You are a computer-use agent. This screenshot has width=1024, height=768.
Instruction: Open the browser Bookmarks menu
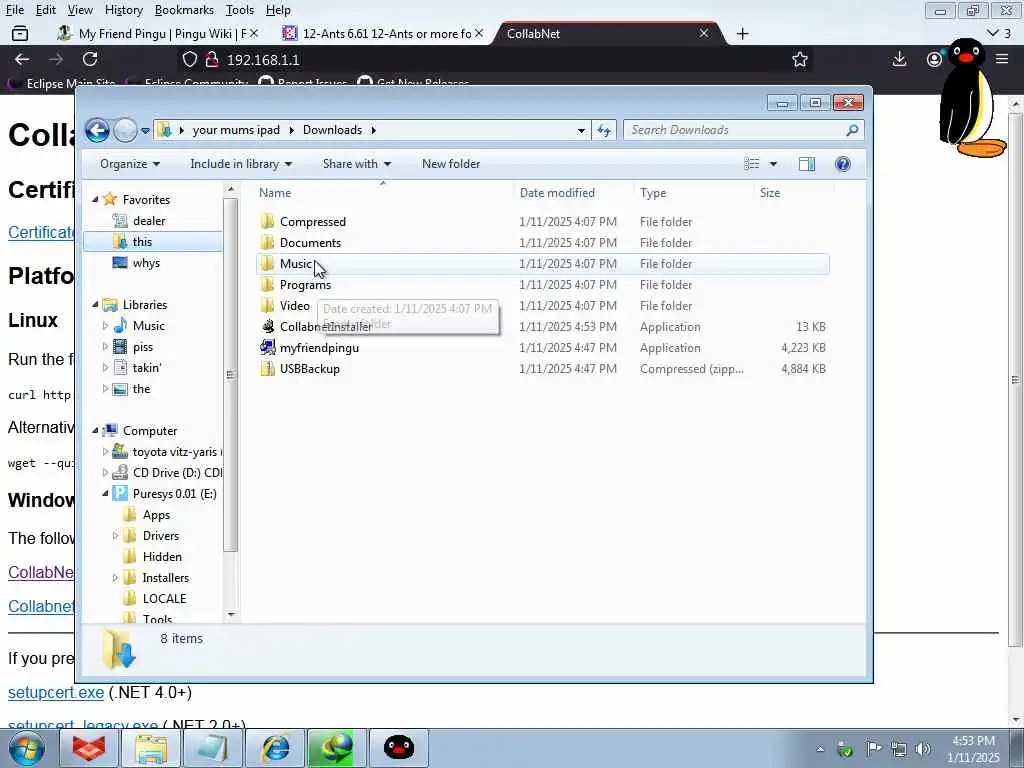coord(184,10)
